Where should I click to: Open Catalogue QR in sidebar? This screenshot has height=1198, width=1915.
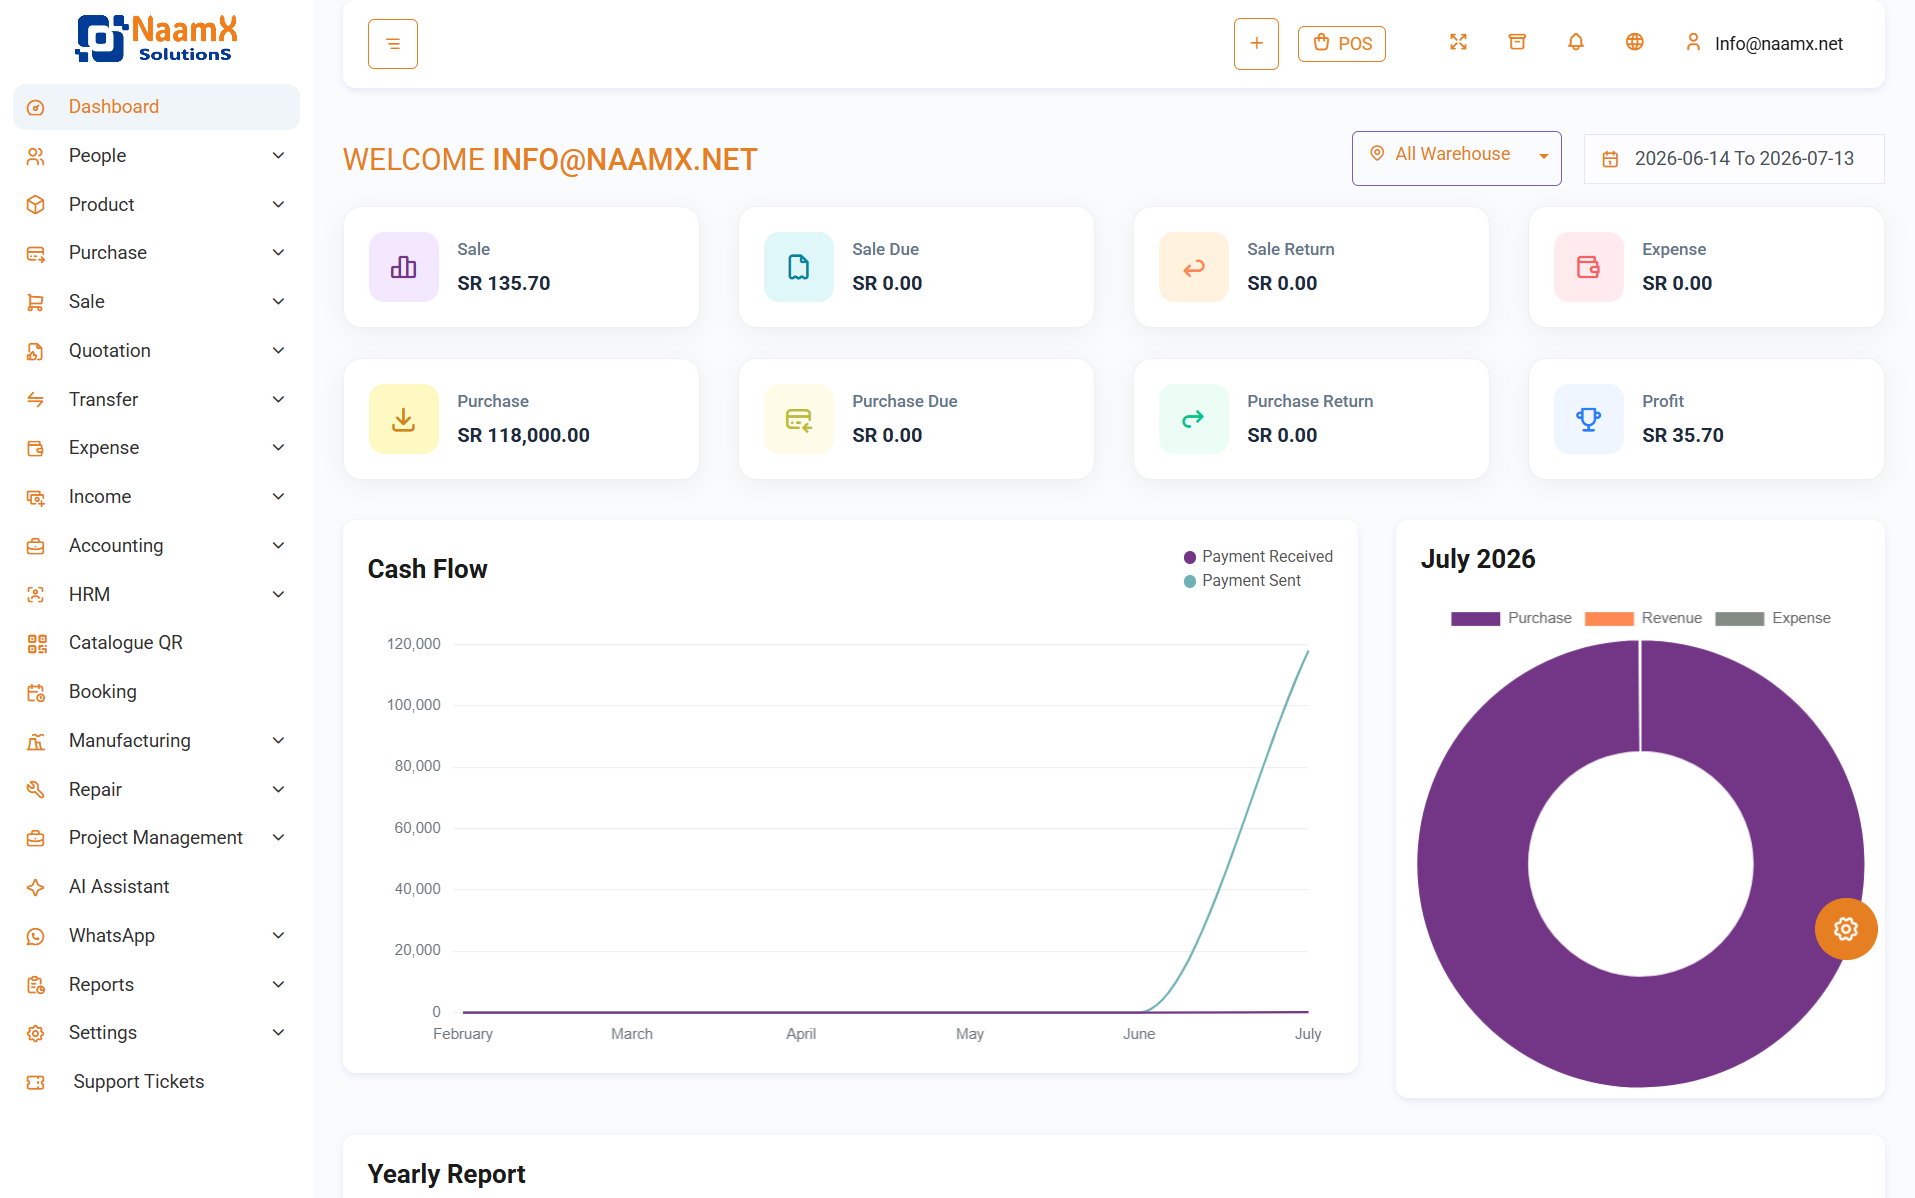(156, 643)
